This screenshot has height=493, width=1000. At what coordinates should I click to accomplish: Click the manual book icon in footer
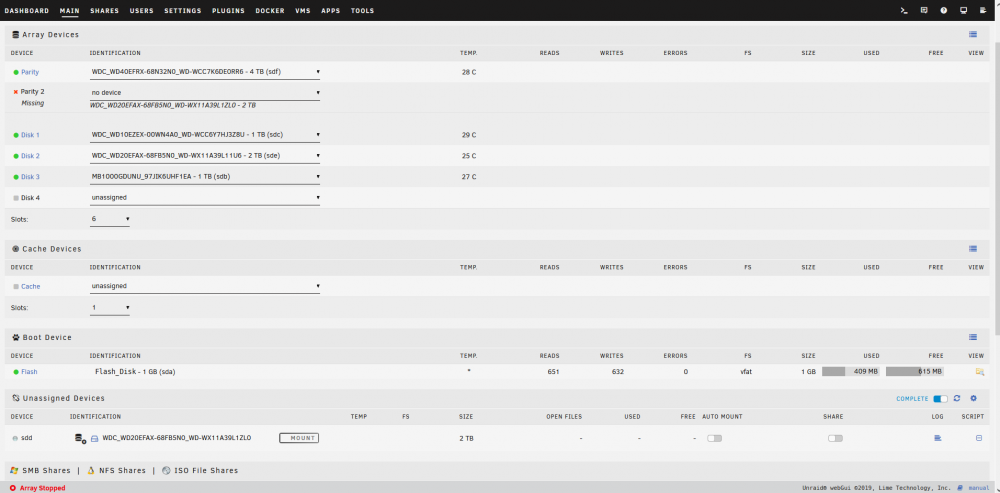[x=961, y=488]
